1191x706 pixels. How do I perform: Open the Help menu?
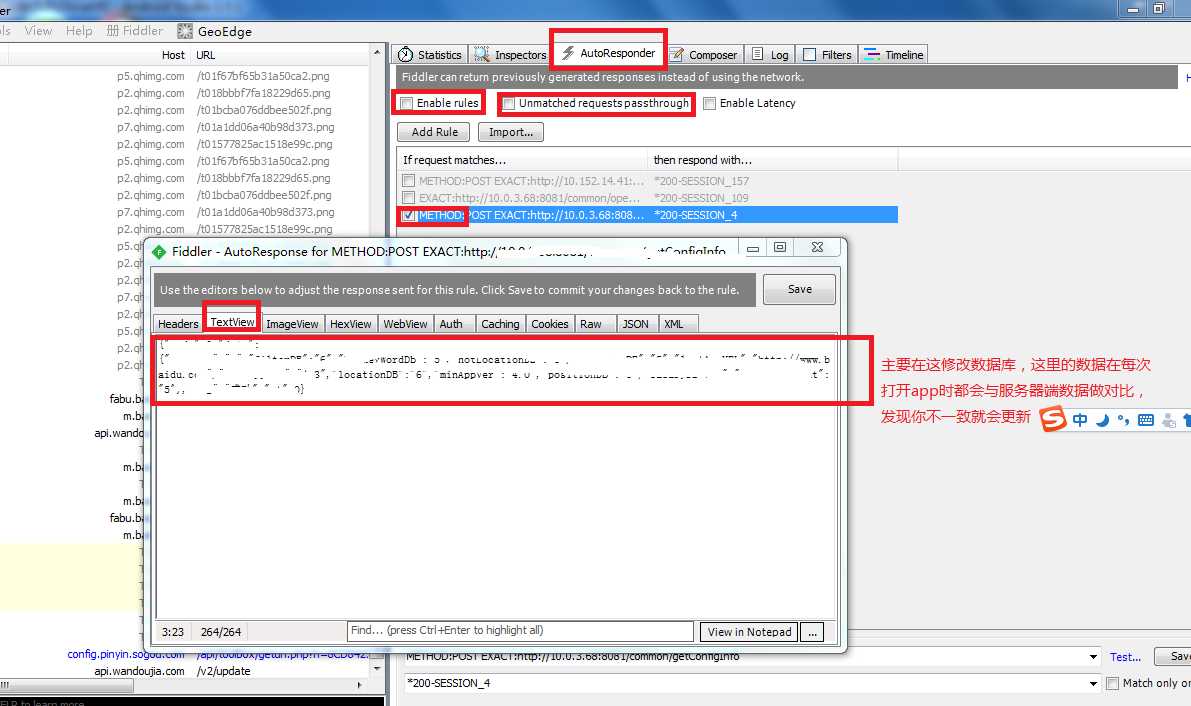click(x=79, y=30)
